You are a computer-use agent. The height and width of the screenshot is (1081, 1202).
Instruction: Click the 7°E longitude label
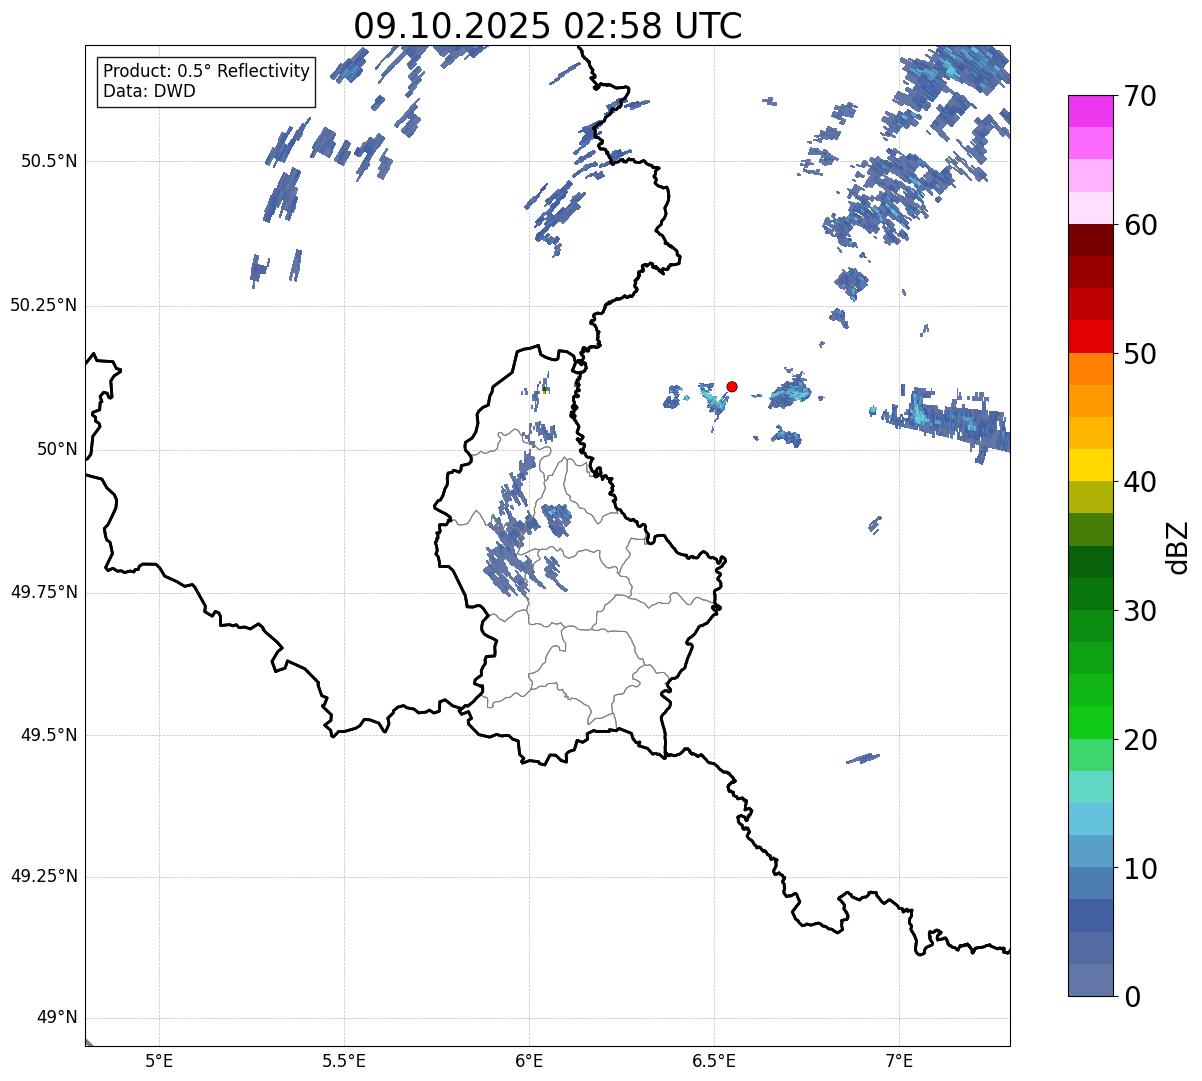(900, 1060)
